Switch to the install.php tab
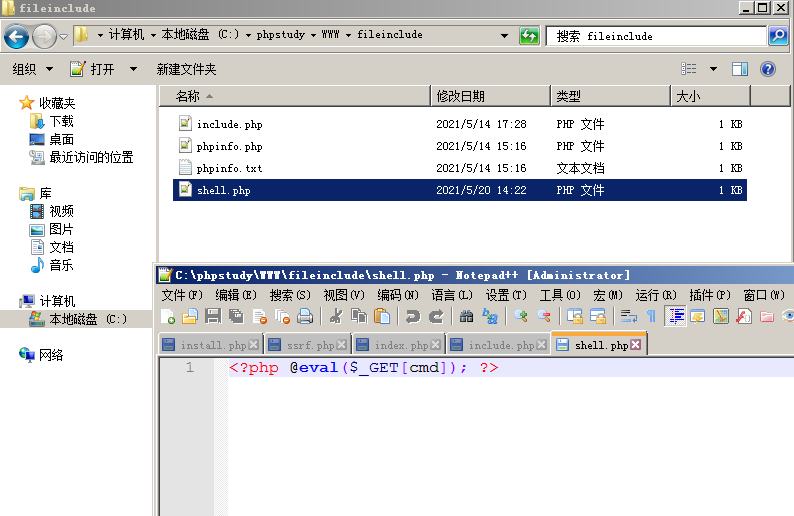 (x=211, y=345)
